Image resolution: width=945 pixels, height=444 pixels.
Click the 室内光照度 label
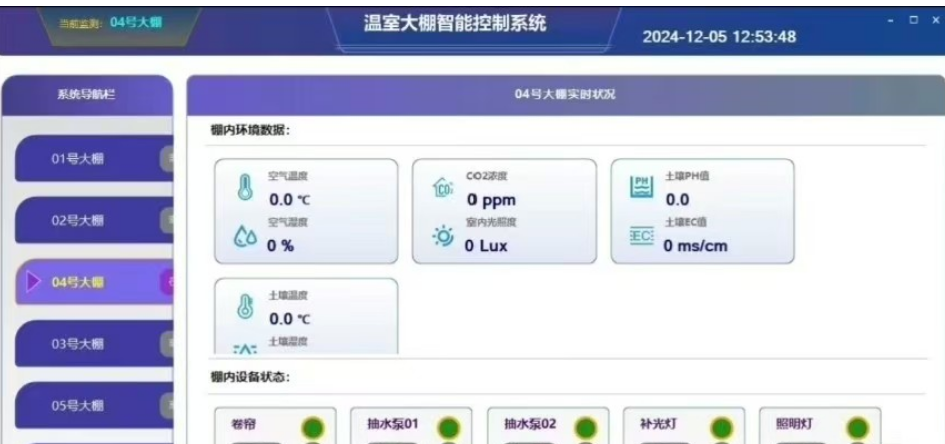tap(491, 222)
